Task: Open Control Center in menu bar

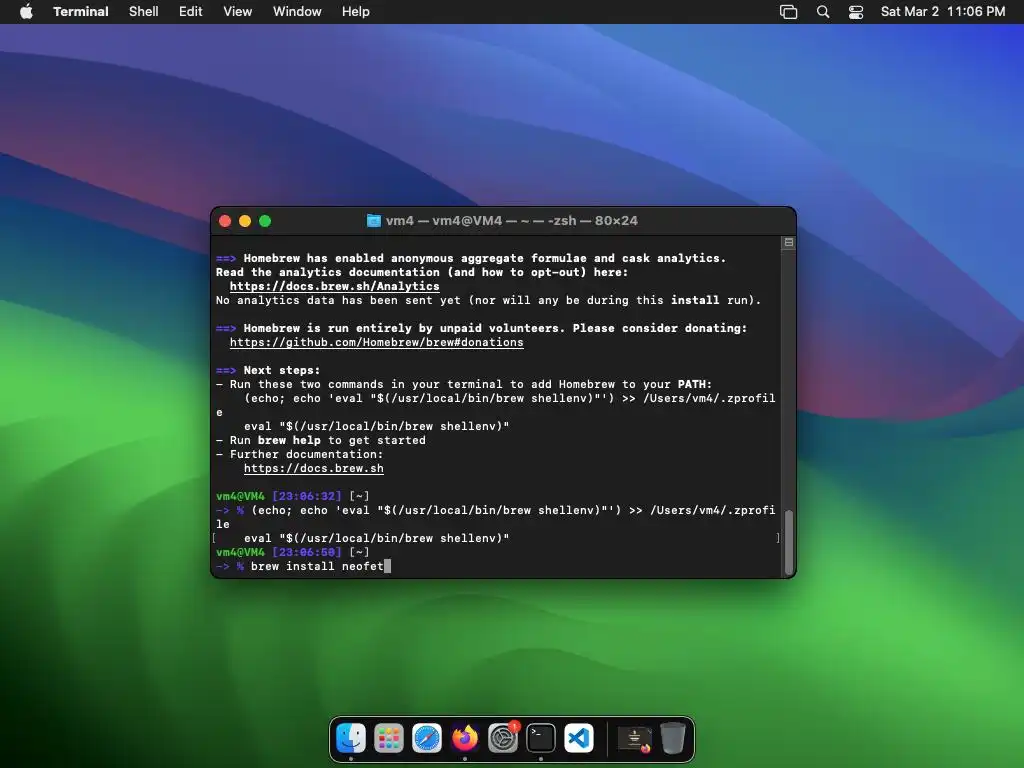Action: (x=856, y=12)
